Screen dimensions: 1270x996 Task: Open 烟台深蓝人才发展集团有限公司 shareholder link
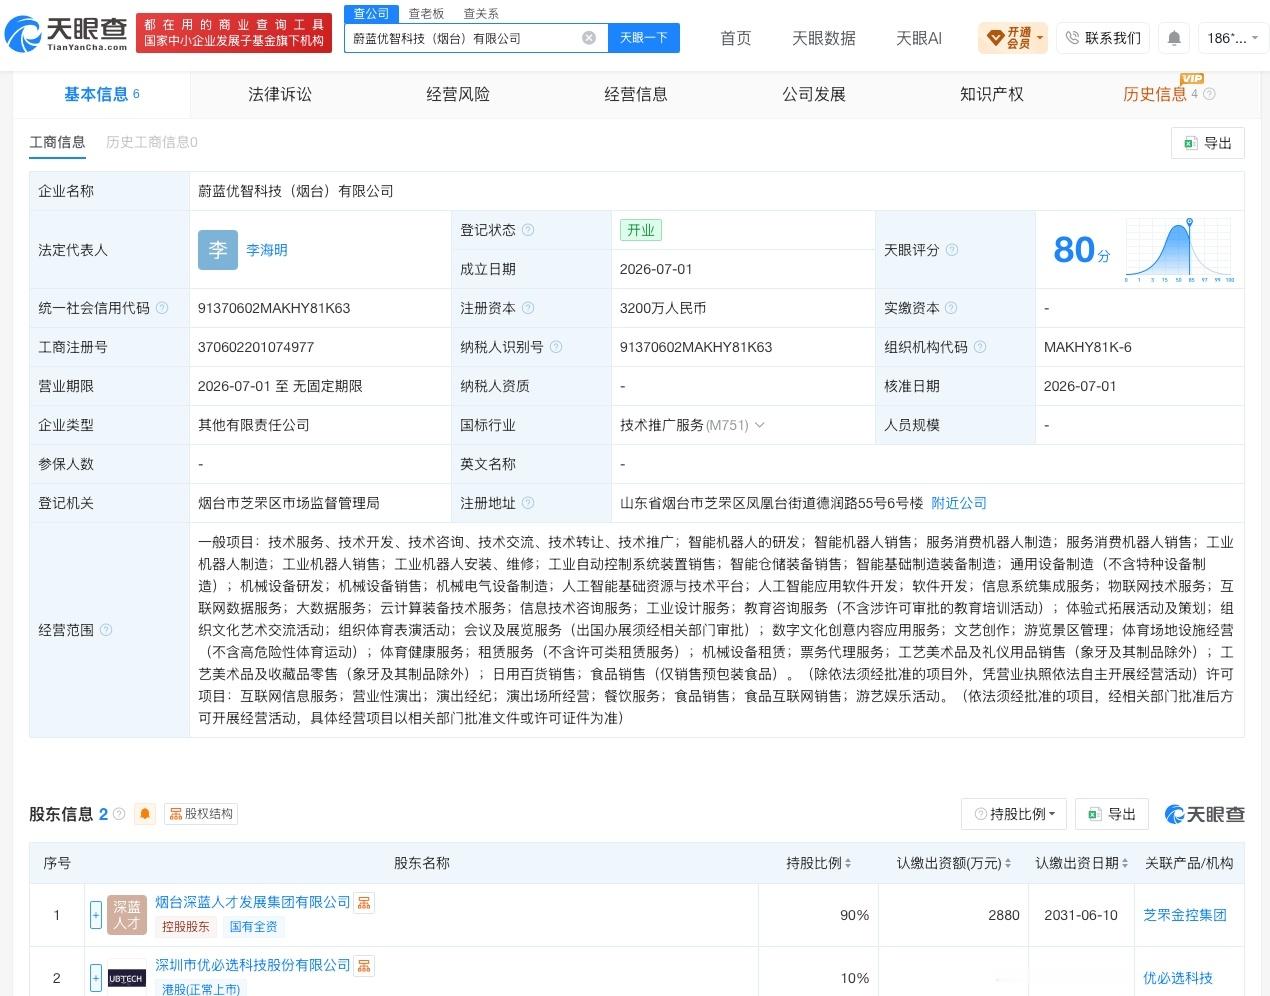click(253, 902)
